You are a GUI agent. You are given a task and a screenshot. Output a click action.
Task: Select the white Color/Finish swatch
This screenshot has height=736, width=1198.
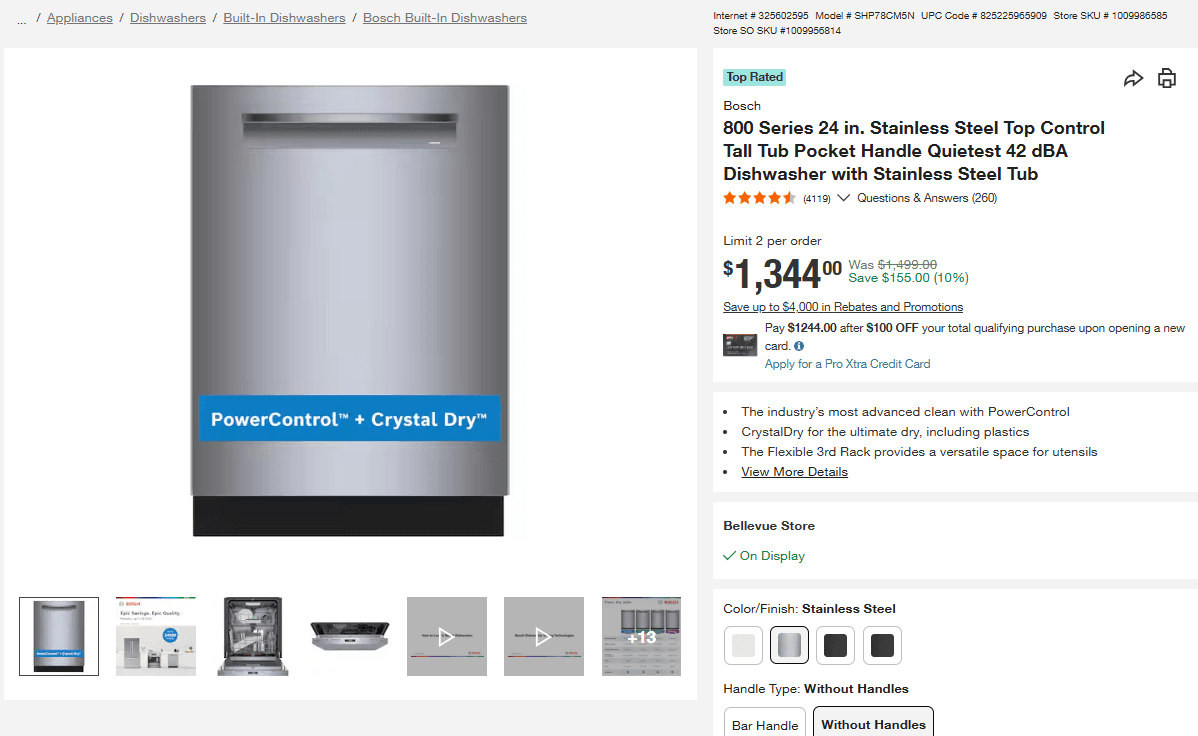tap(742, 645)
